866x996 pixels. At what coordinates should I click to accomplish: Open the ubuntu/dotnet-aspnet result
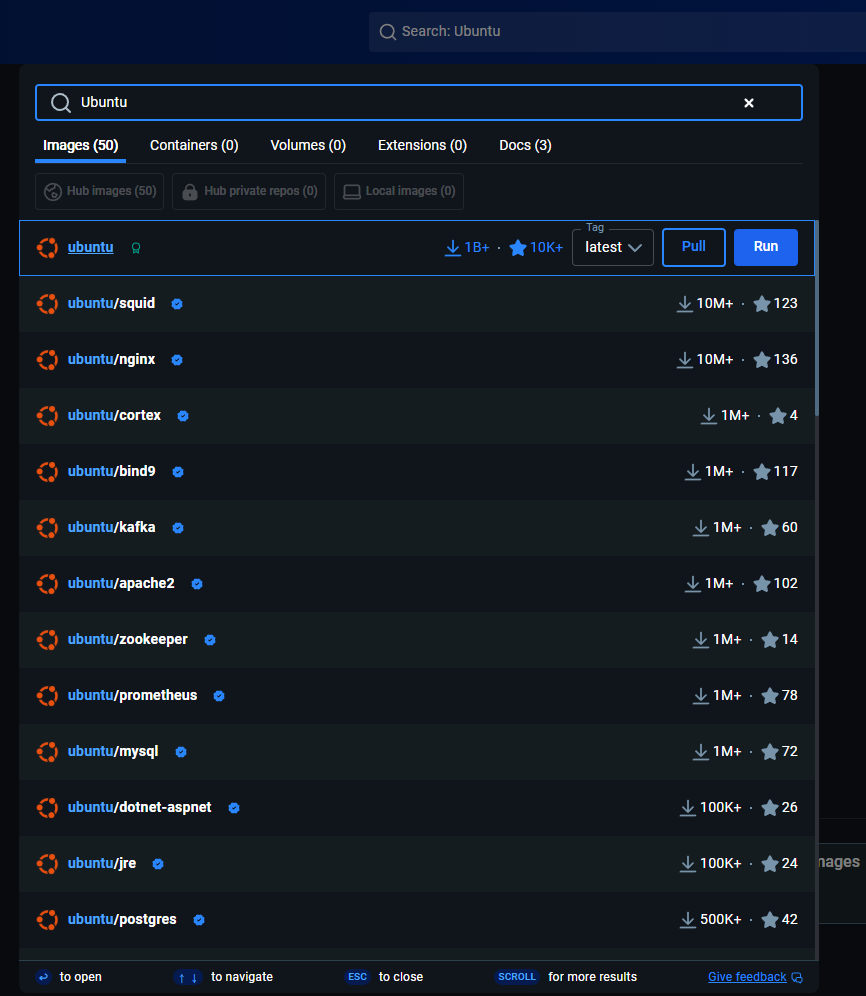(417, 807)
